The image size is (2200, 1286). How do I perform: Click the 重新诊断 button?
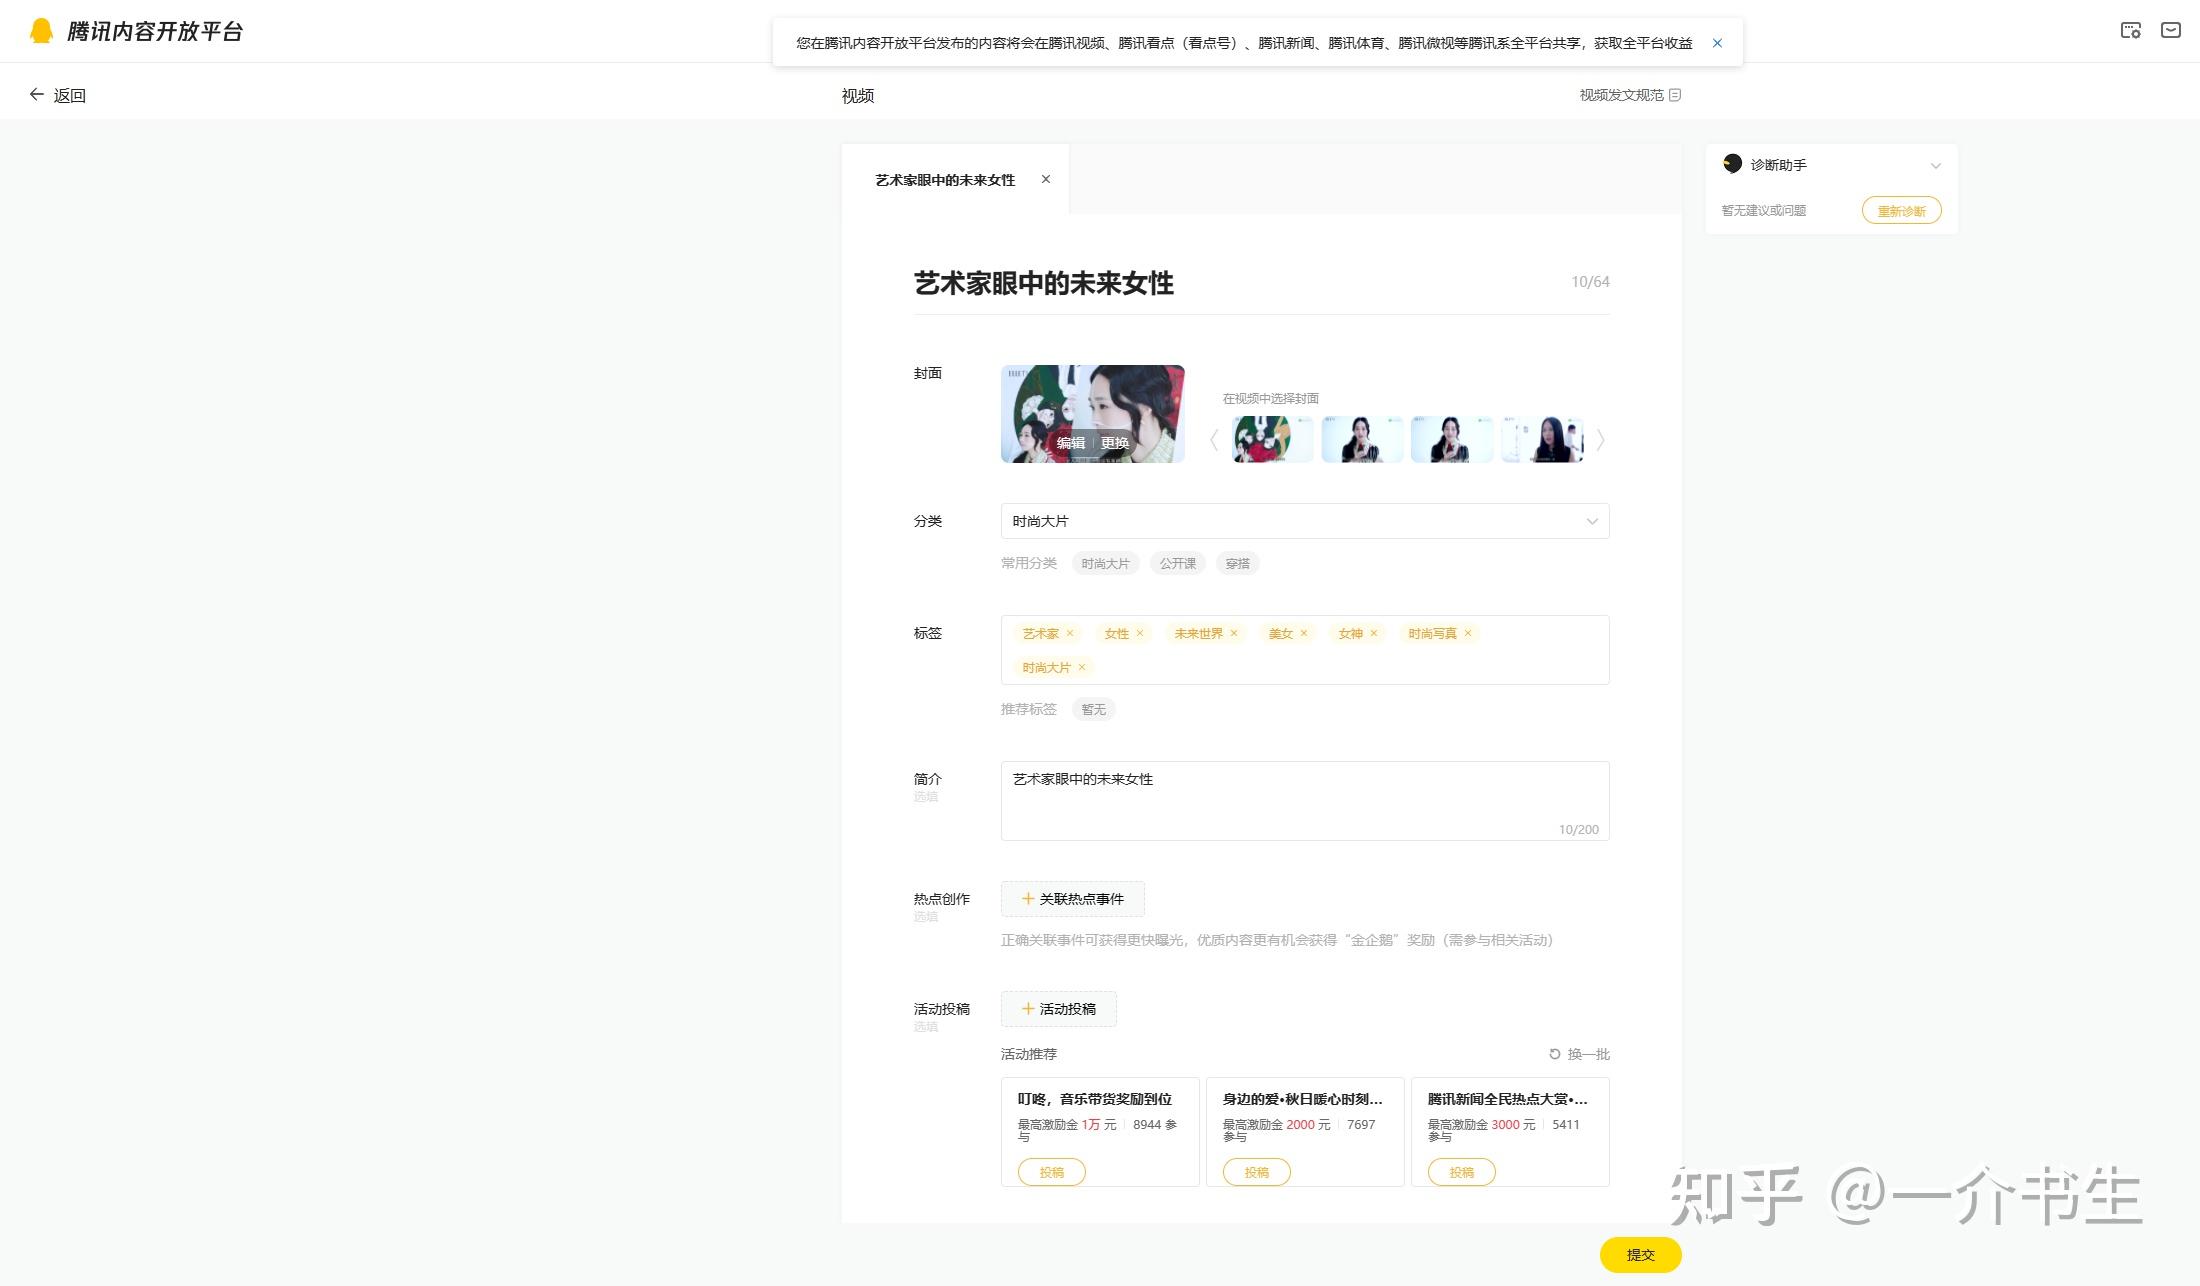(x=1901, y=211)
